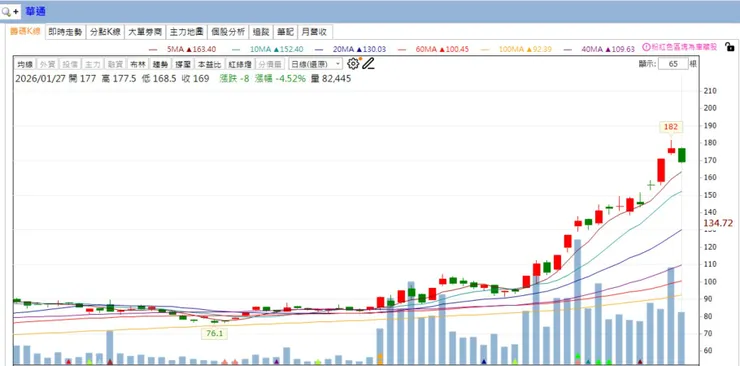
Task: Toggle 趨勢 trend overlay
Action: [160, 64]
